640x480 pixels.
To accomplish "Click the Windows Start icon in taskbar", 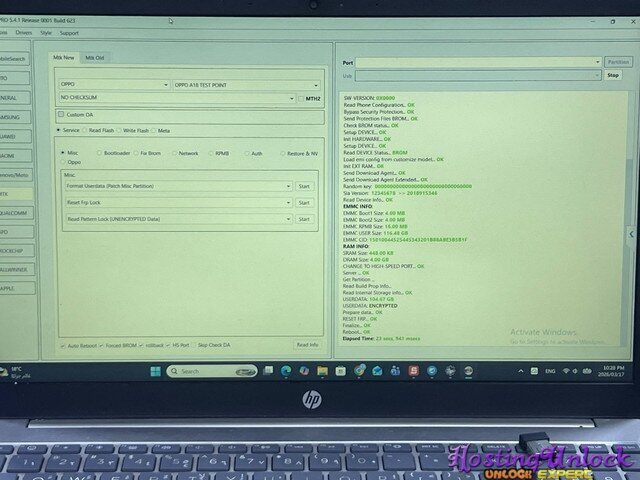I will click(x=155, y=371).
